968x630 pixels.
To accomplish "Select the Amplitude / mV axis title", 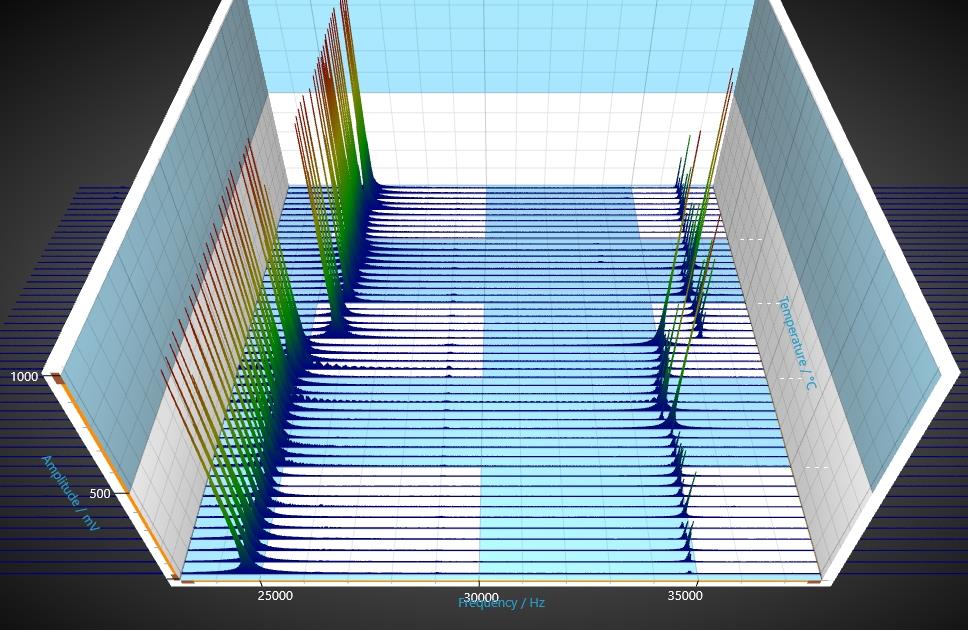I will pos(70,492).
